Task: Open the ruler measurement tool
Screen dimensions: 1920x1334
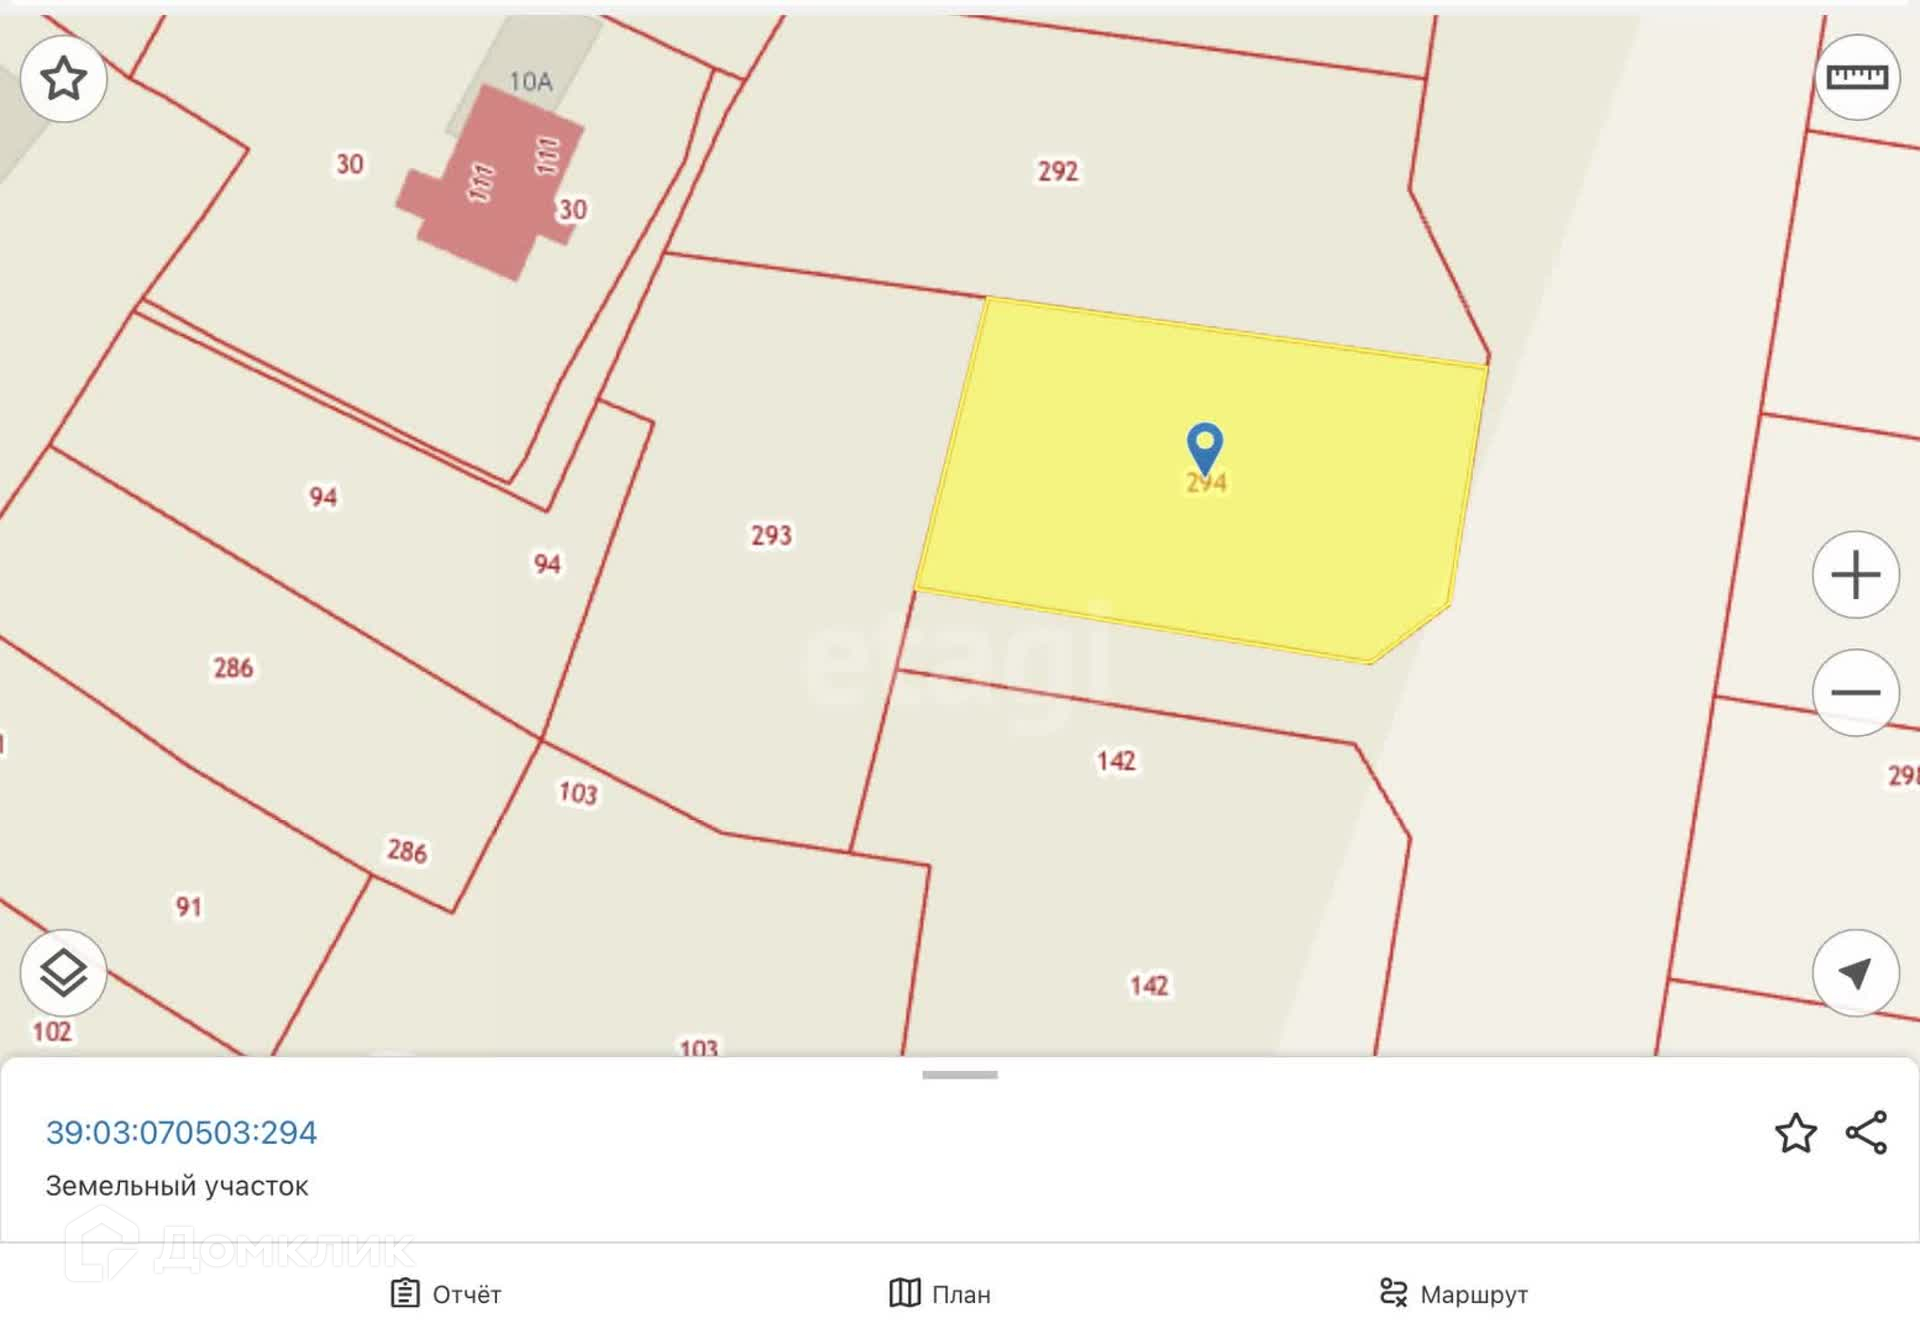Action: (1856, 77)
